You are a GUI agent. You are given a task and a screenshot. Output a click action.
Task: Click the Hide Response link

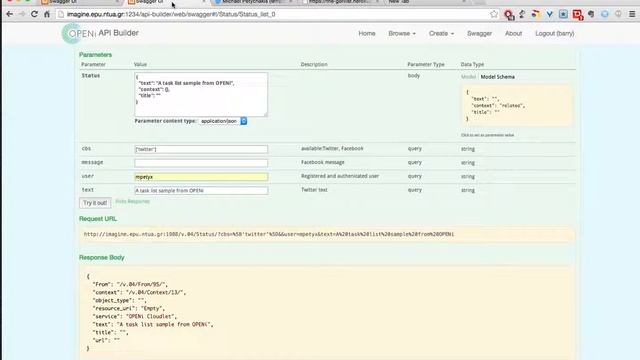tap(133, 202)
